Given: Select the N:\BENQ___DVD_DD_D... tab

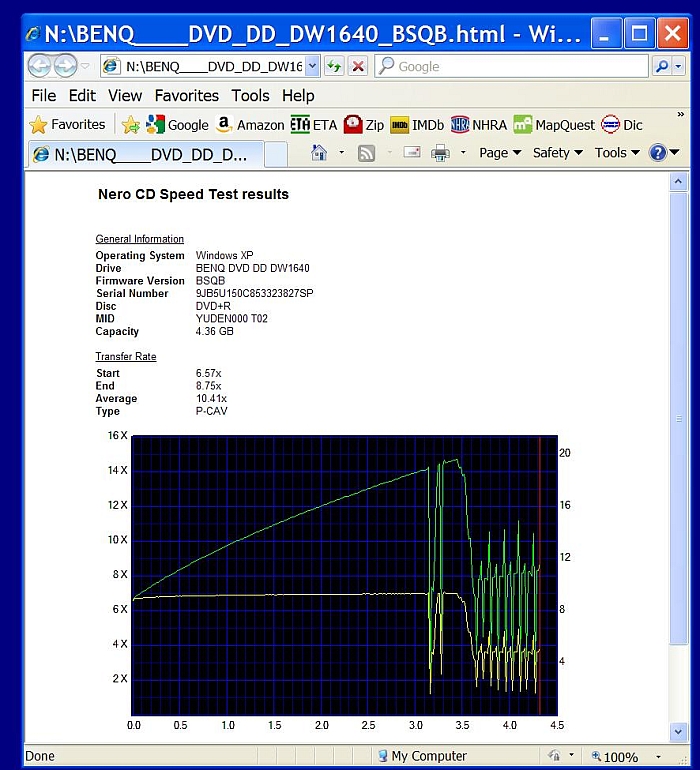Looking at the screenshot, I should click(145, 155).
